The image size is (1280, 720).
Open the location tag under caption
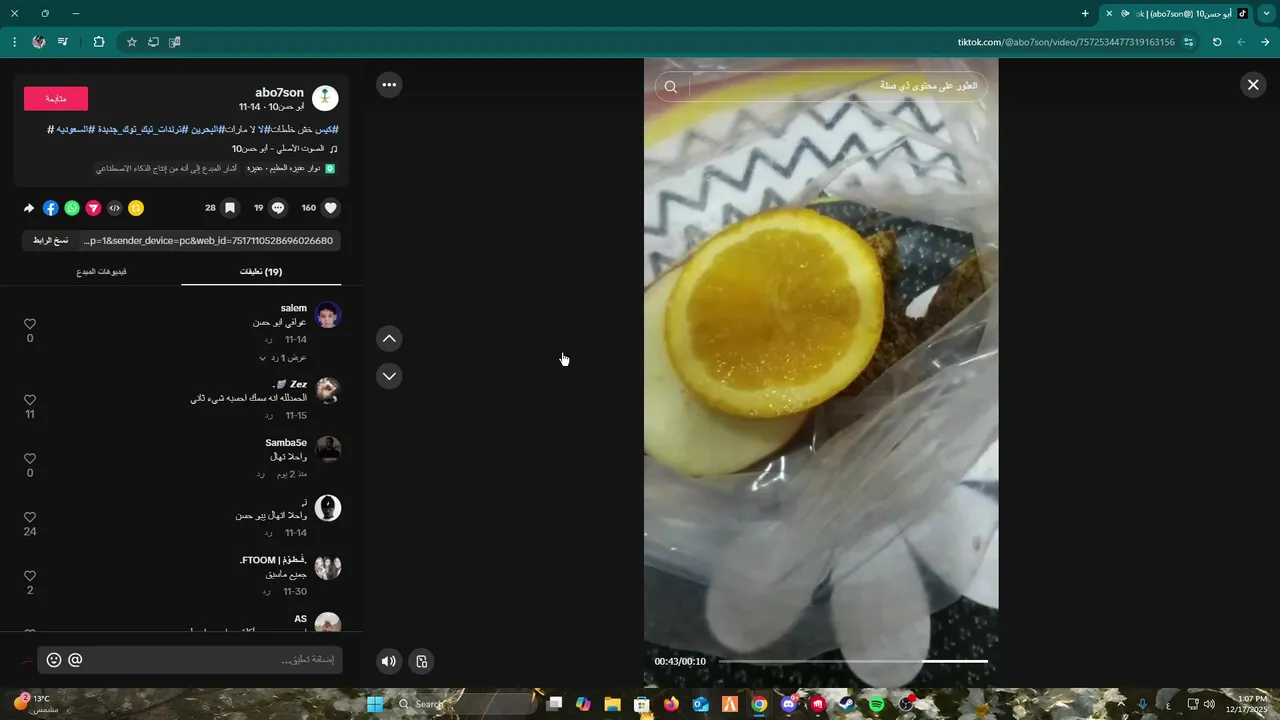pos(290,168)
